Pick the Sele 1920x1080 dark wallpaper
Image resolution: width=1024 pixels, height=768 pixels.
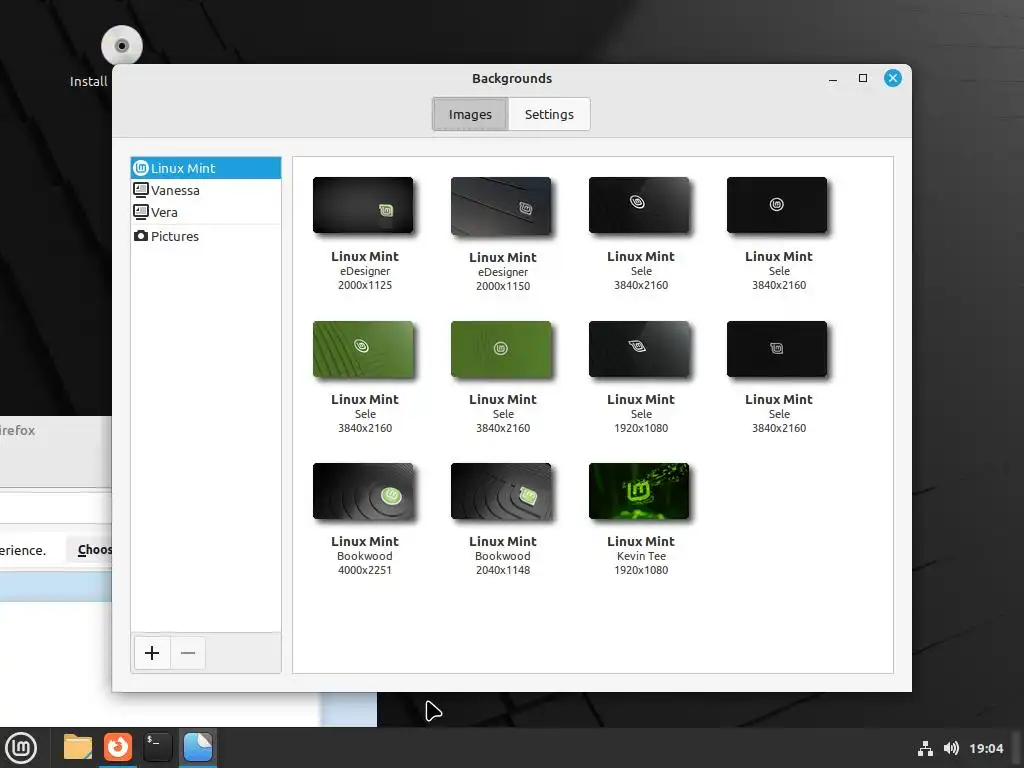639,349
